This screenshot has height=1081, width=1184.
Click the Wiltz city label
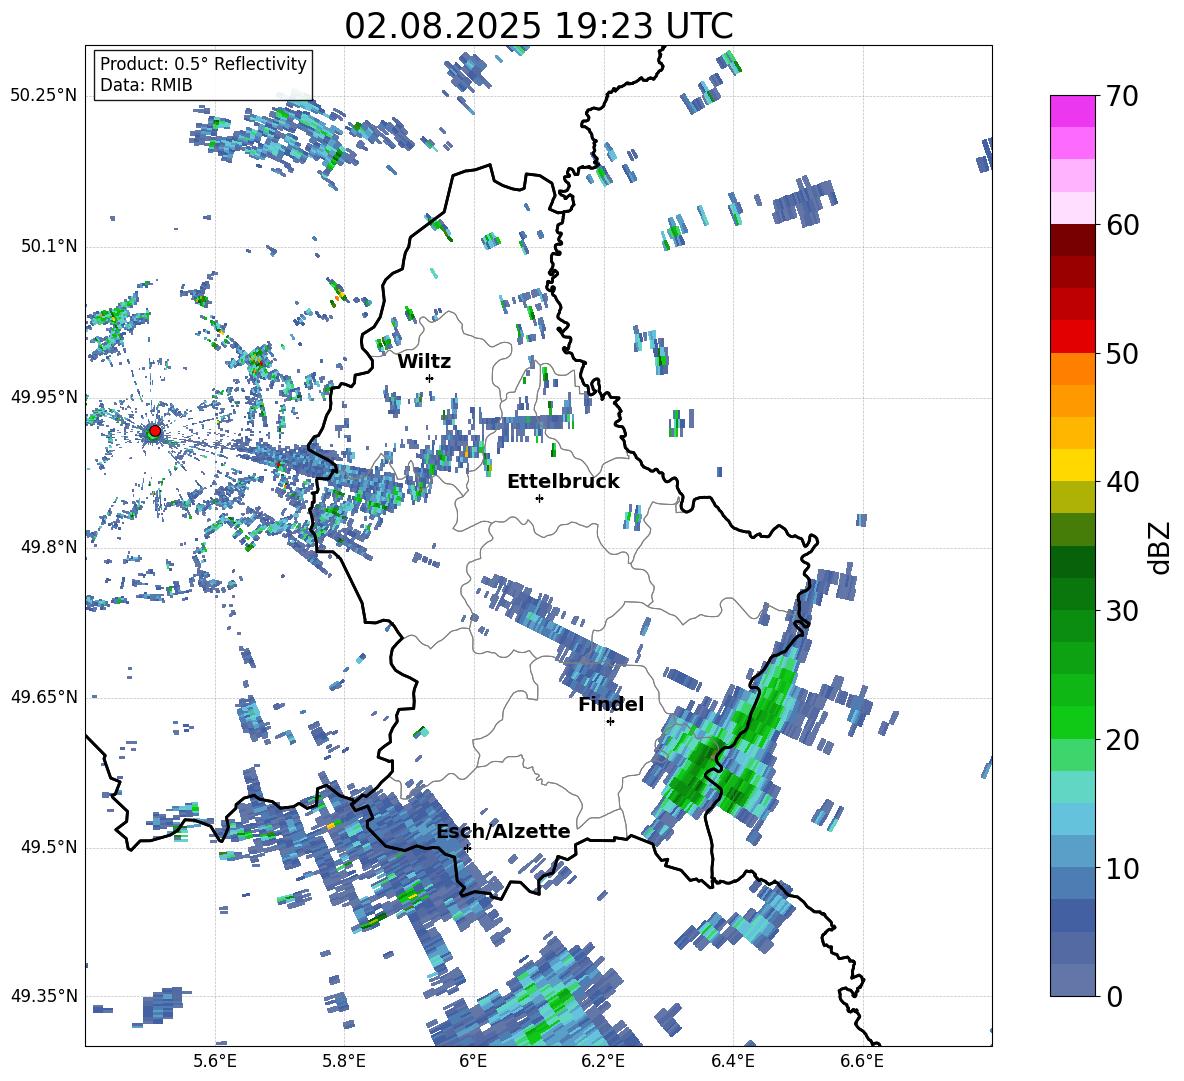pos(424,362)
